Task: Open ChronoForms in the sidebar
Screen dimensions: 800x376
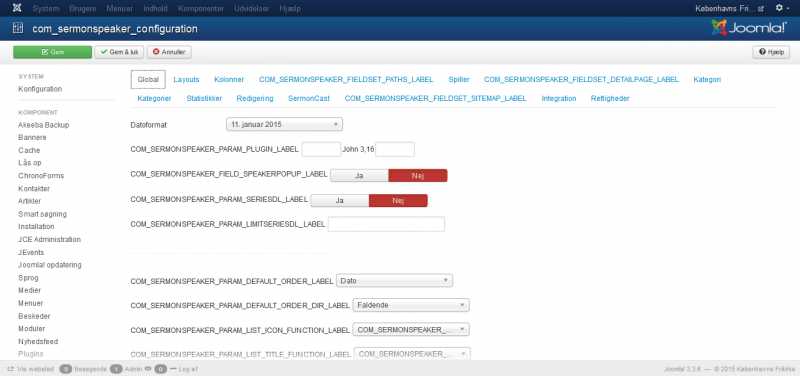Action: pos(41,176)
